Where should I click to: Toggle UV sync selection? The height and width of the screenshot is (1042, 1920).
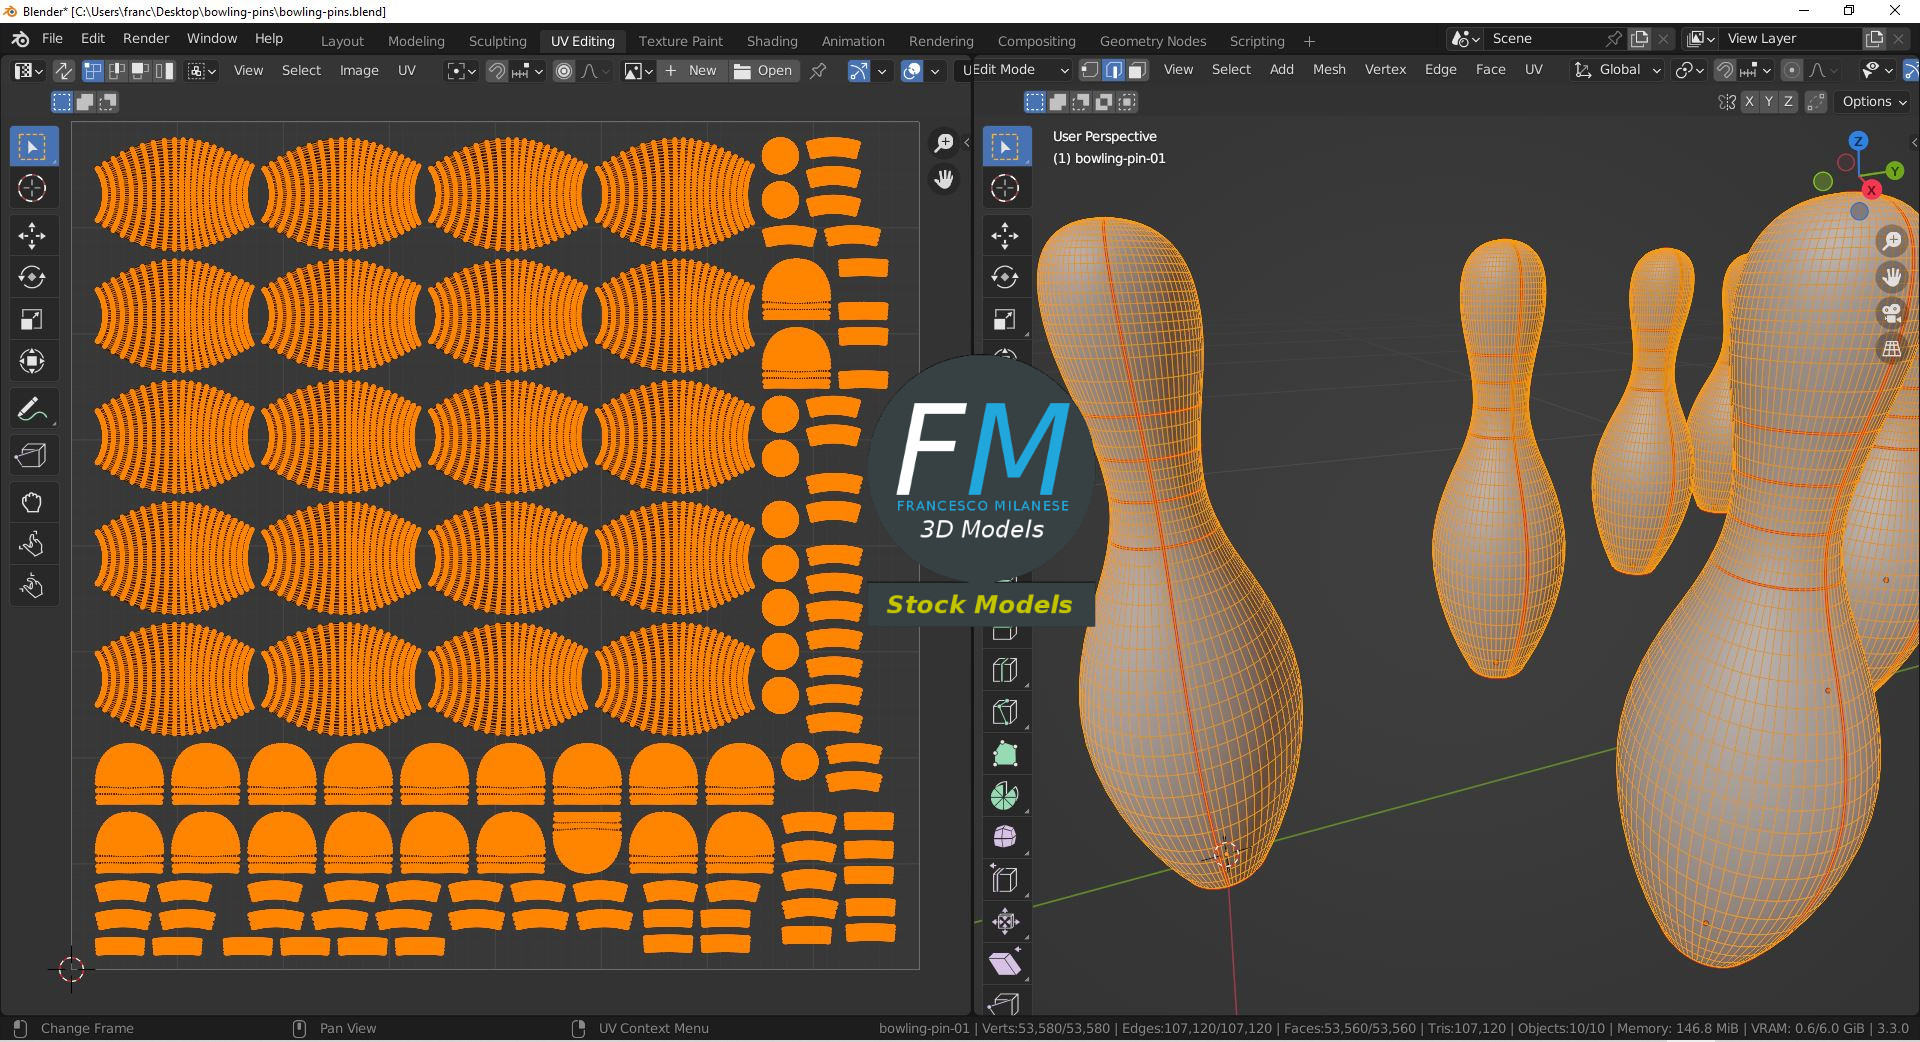(63, 70)
